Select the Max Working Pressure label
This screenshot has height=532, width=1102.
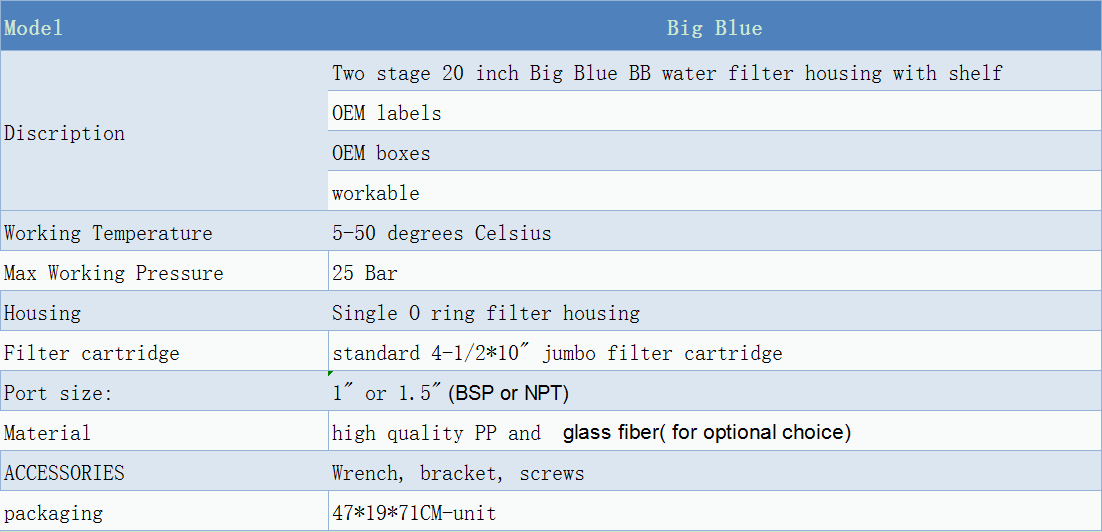click(164, 271)
